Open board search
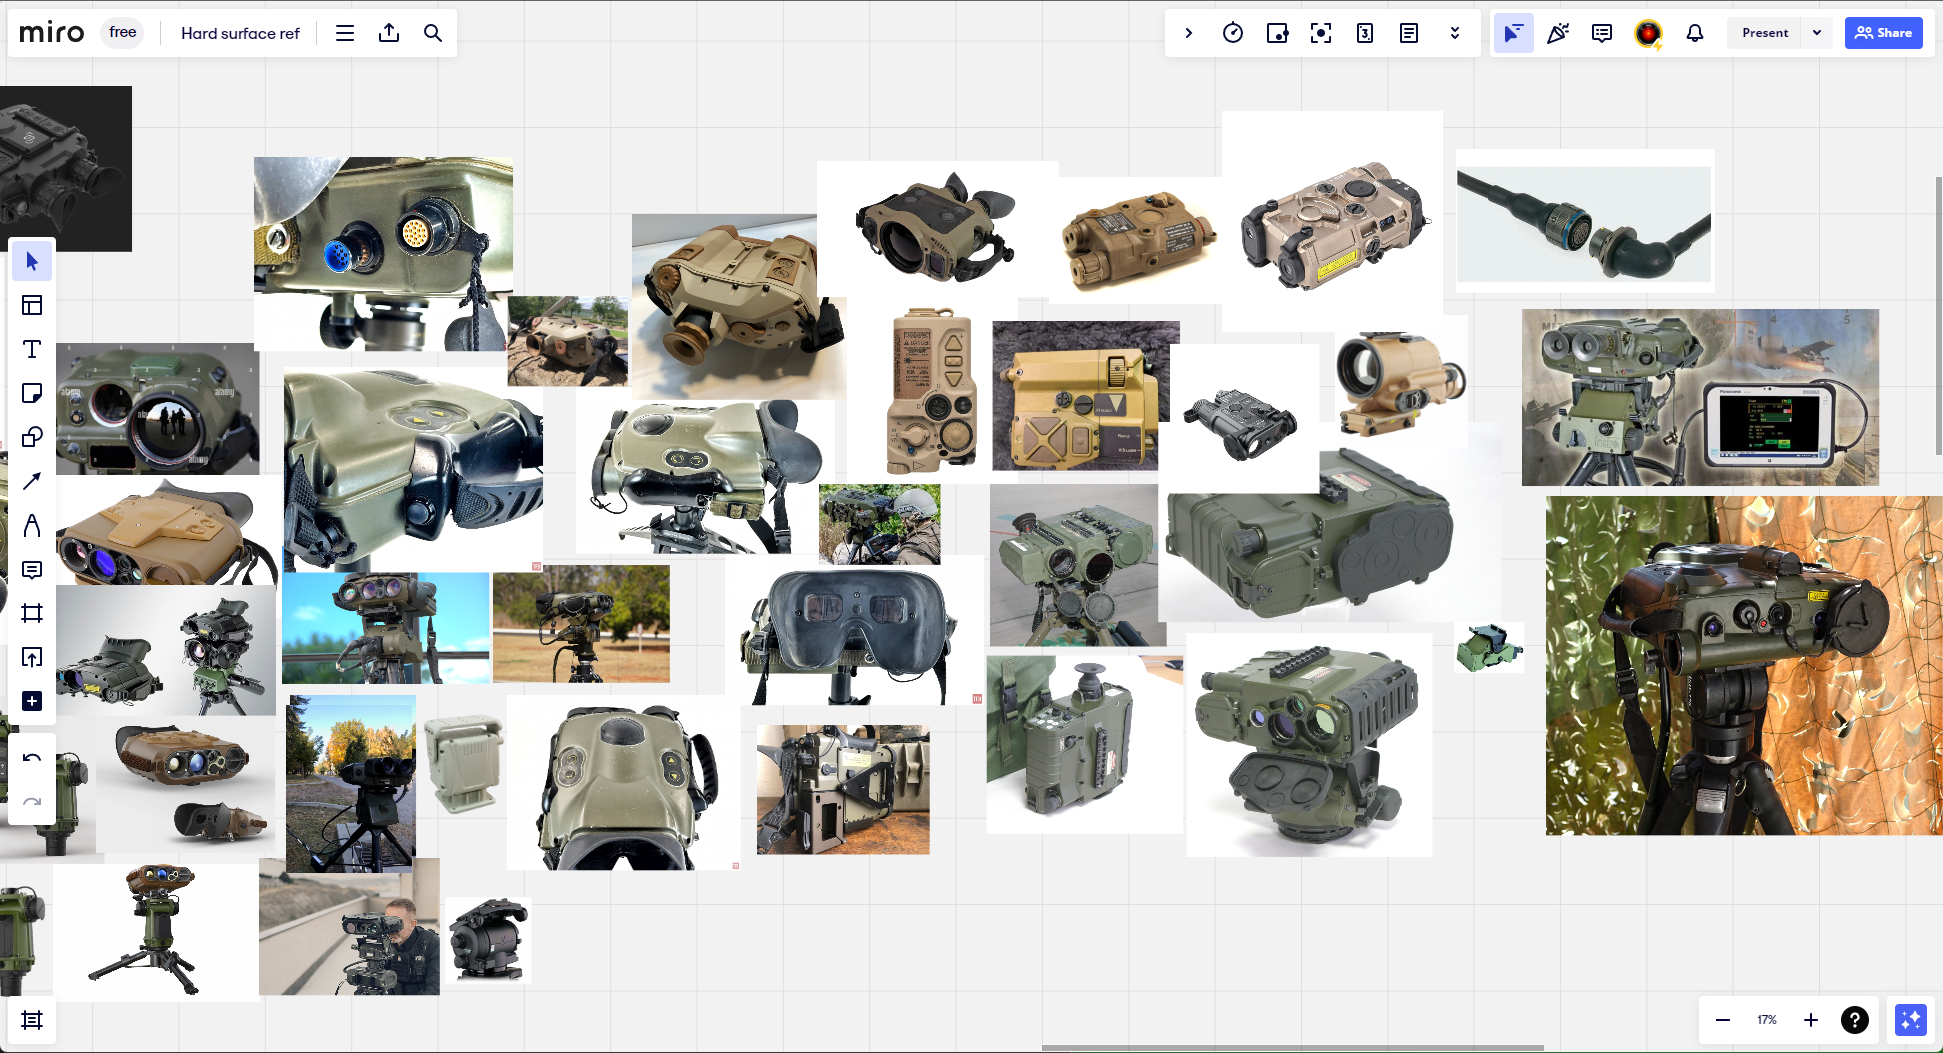The image size is (1943, 1053). (x=432, y=33)
